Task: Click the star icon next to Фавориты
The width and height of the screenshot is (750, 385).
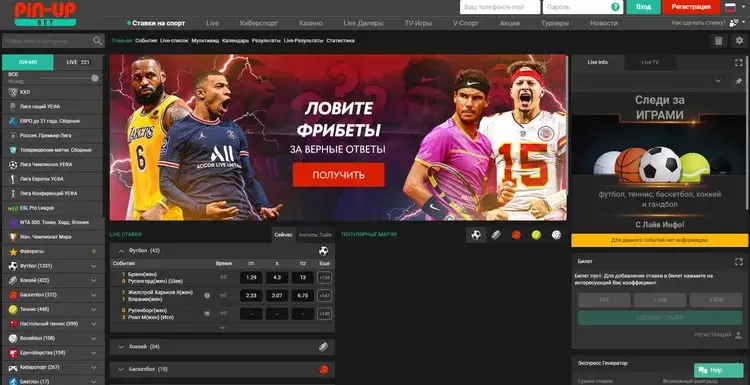Action: pos(13,252)
